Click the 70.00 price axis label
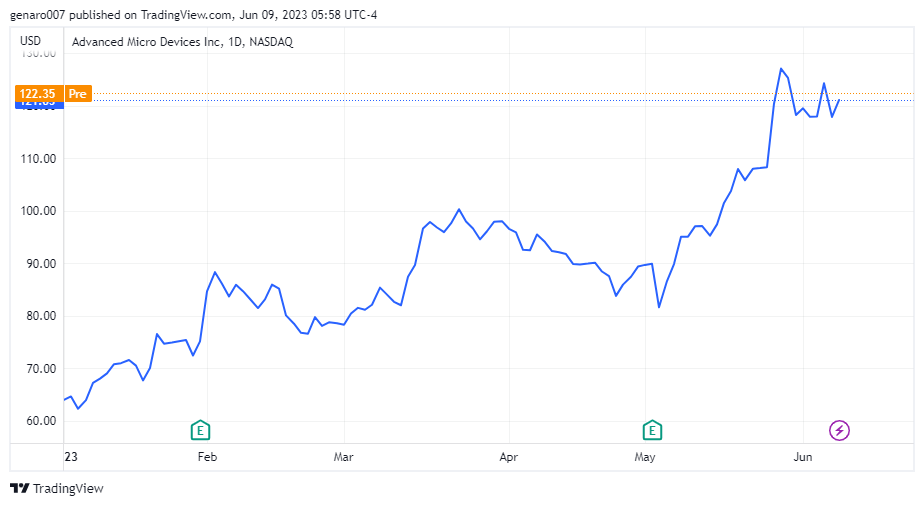 (x=41, y=369)
